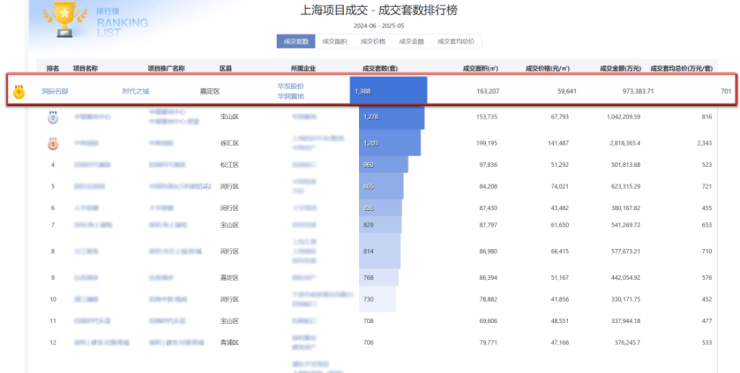This screenshot has width=740, height=373.
Task: Click the 成交金额(万元) column header
Action: point(620,68)
